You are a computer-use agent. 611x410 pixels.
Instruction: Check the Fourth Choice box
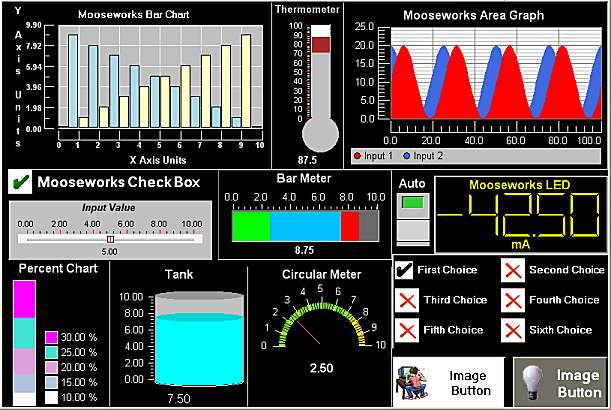click(512, 300)
